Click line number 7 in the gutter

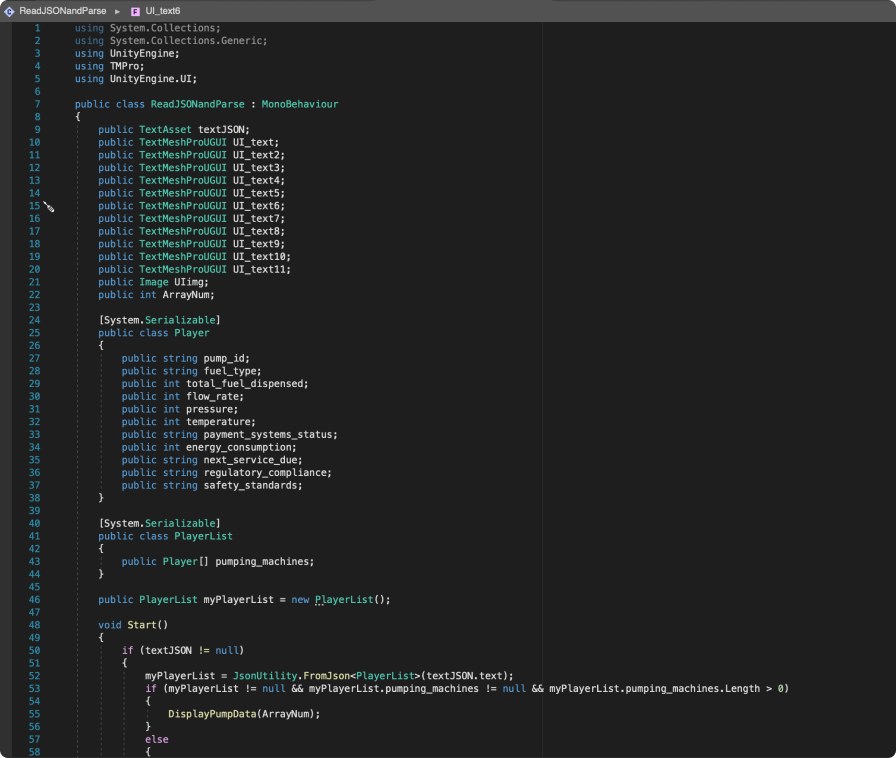(x=37, y=104)
